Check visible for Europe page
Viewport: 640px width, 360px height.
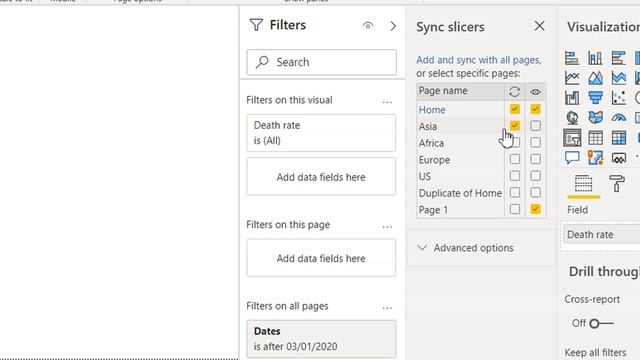535,159
